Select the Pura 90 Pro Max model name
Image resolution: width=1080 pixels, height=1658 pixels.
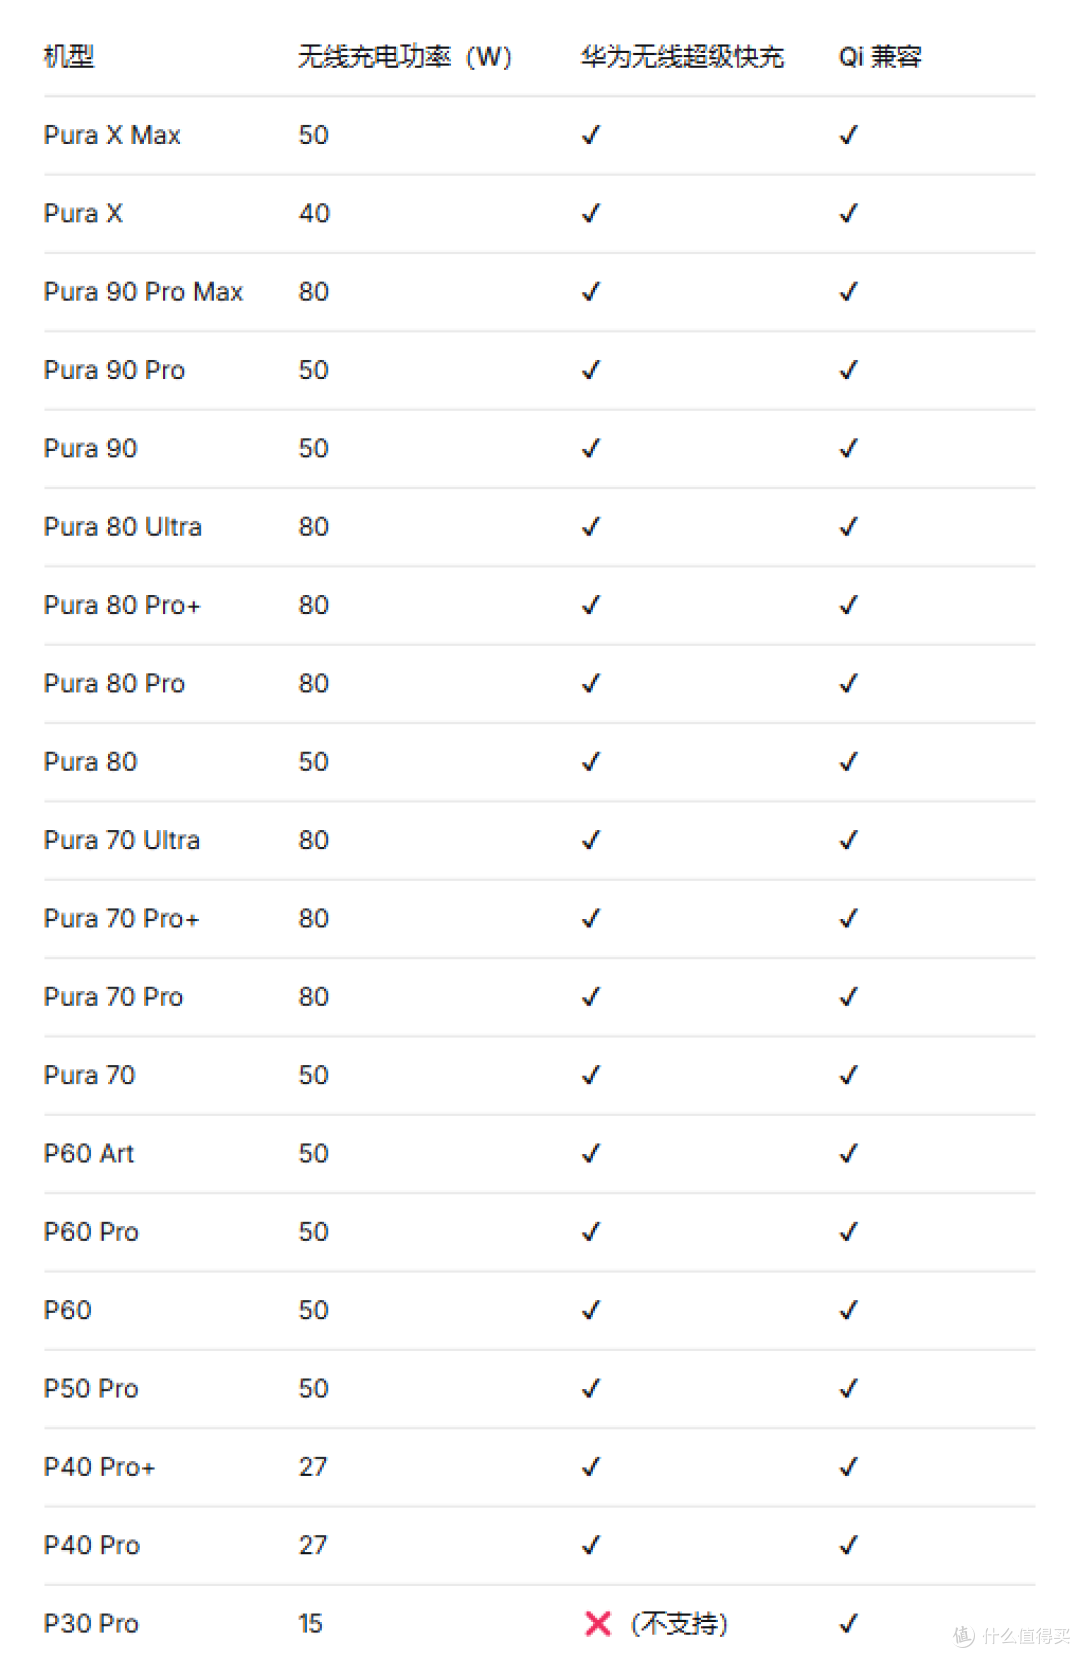tap(144, 291)
